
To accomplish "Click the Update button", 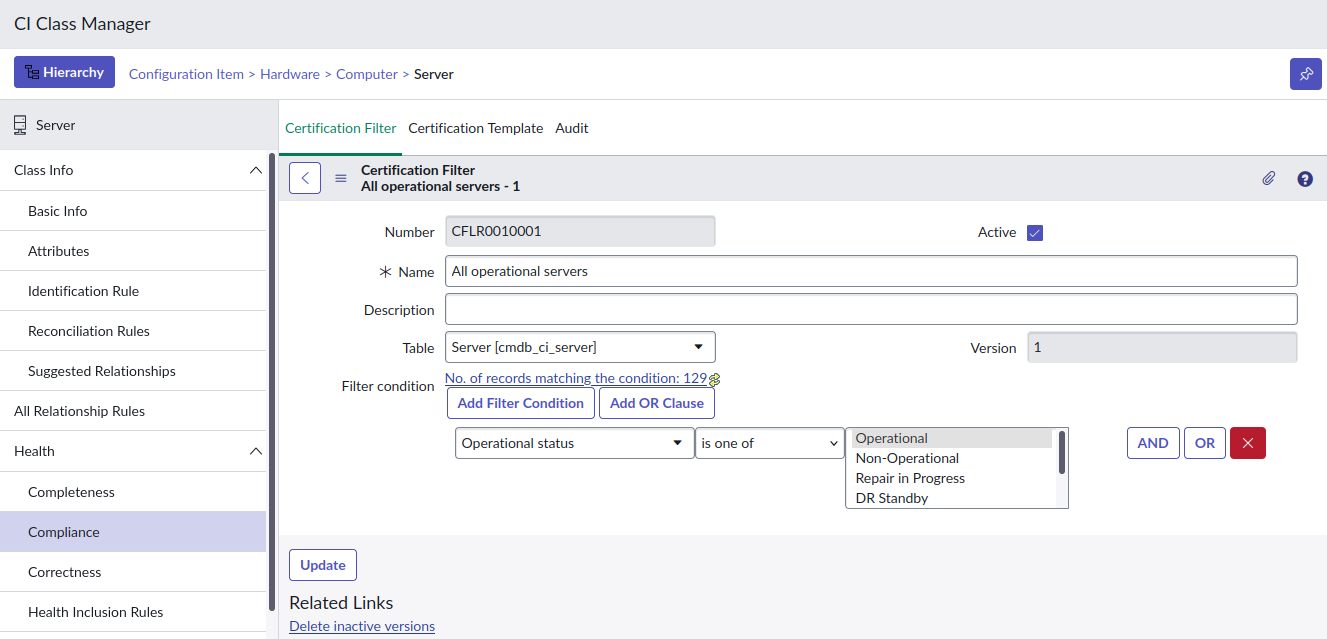I will click(322, 565).
